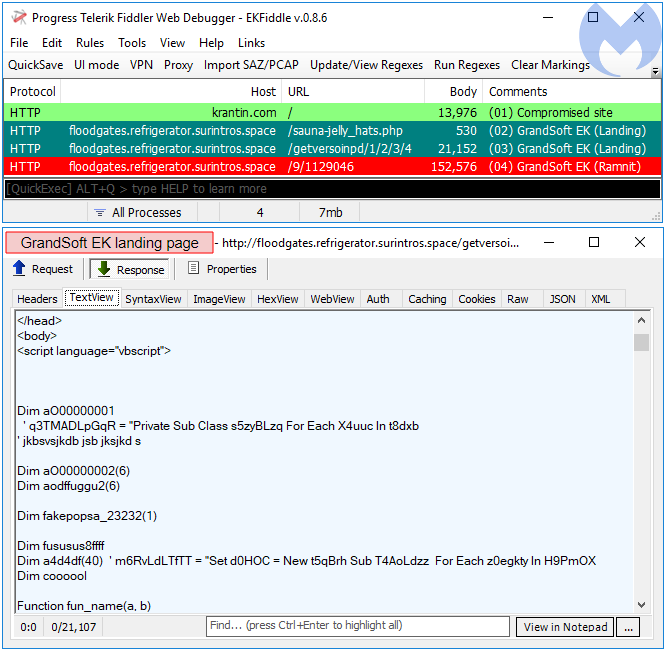This screenshot has height=652, width=665.
Task: Open the Links menu
Action: (251, 43)
